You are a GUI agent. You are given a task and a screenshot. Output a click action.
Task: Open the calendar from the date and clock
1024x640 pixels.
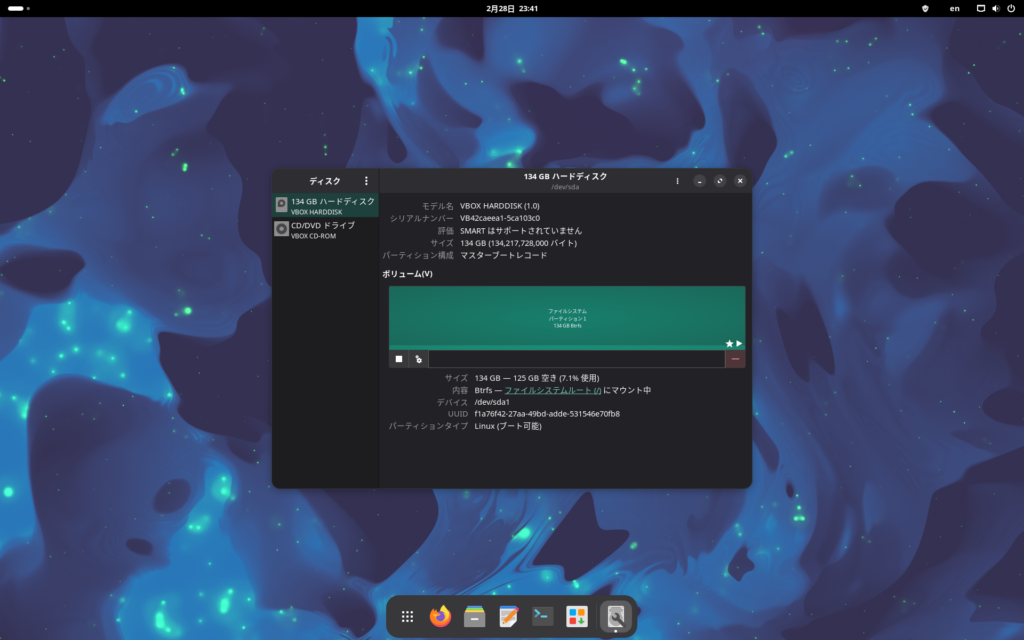click(x=512, y=8)
